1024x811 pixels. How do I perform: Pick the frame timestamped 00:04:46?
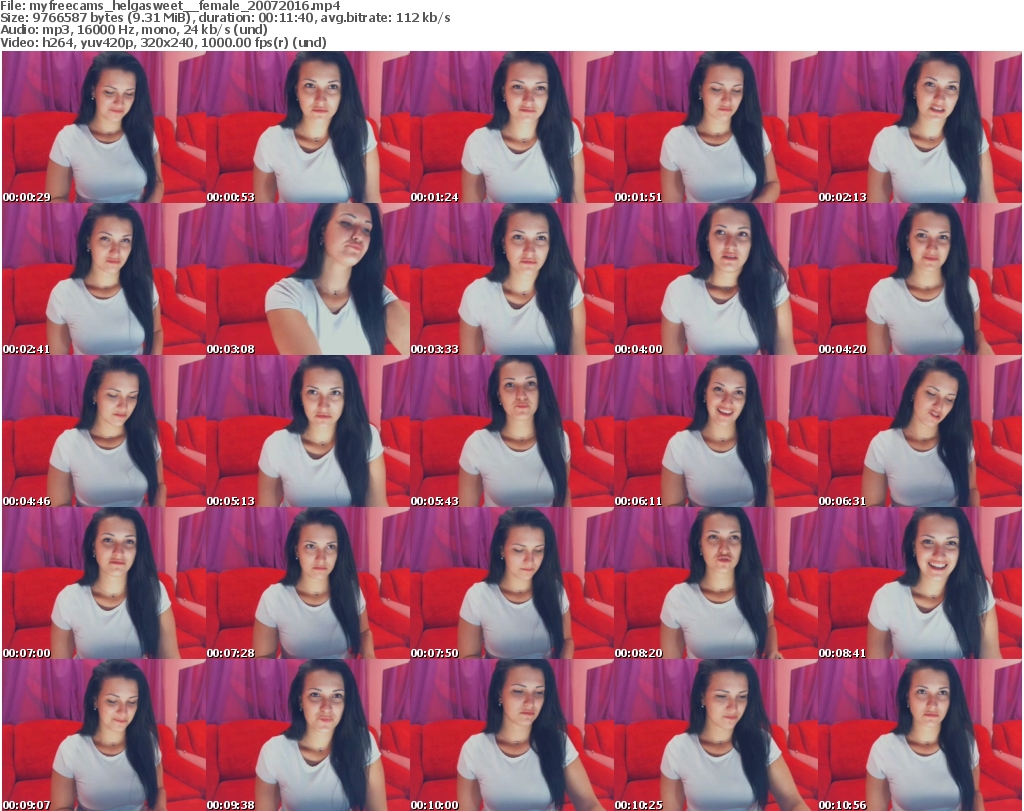click(104, 431)
